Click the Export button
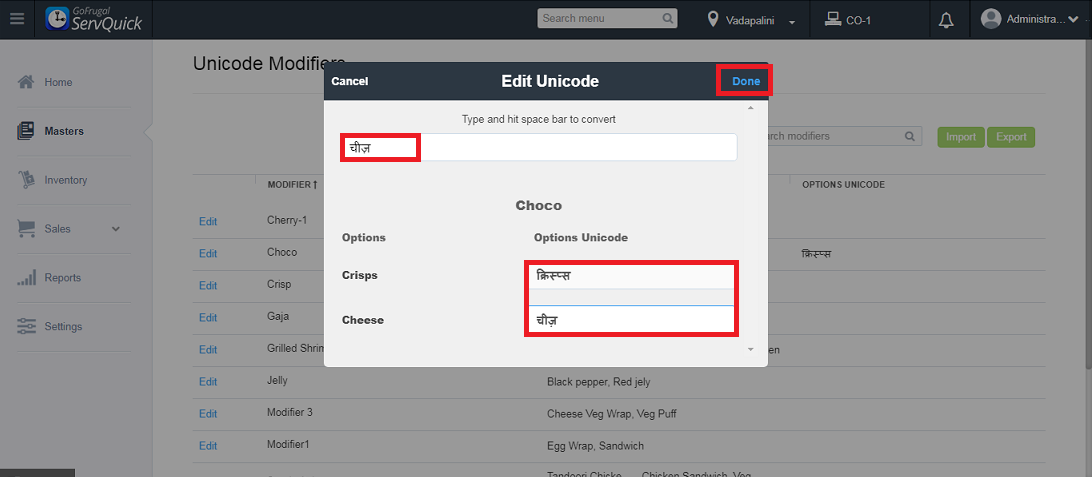 pos(1010,137)
